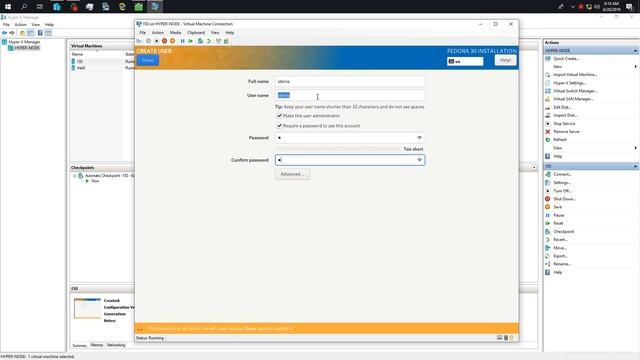Image resolution: width=640 pixels, height=360 pixels.
Task: Open View menu in Virtual Machine Connection
Action: pos(215,33)
